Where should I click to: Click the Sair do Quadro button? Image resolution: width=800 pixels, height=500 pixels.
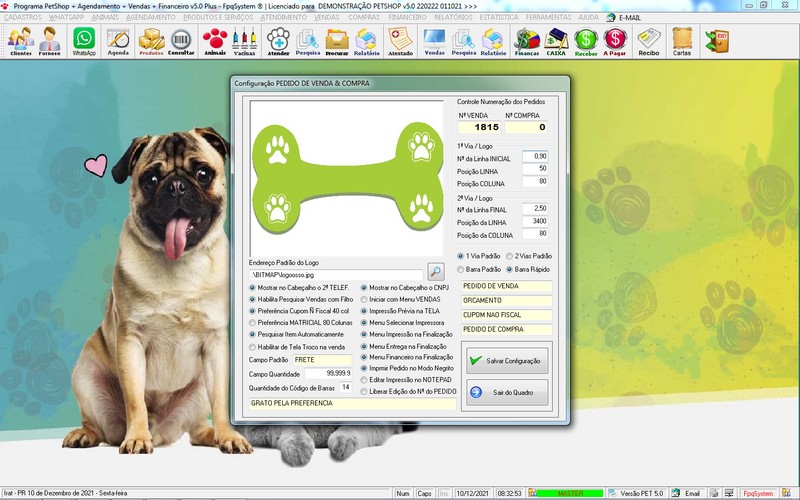coord(507,392)
